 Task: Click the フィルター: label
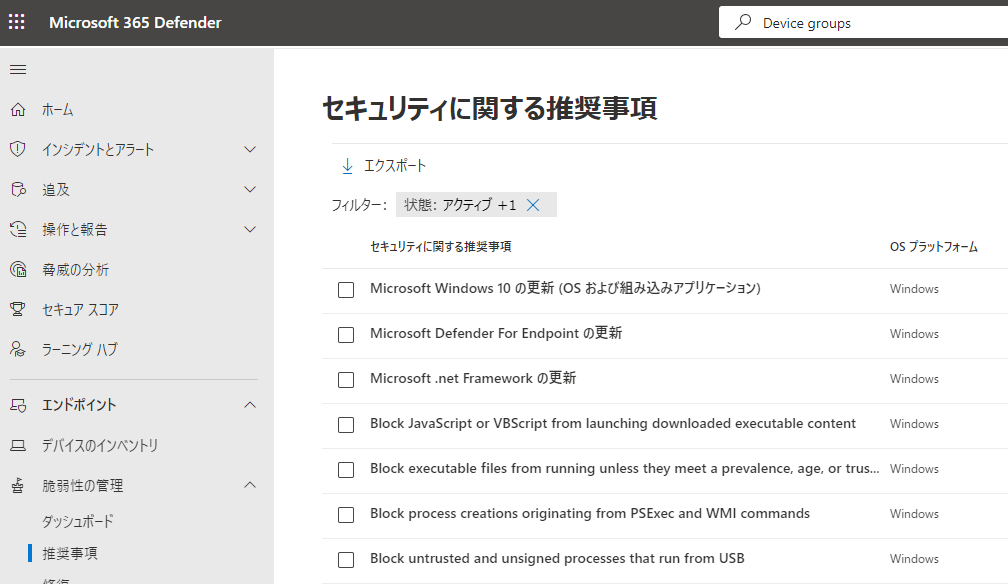point(359,205)
